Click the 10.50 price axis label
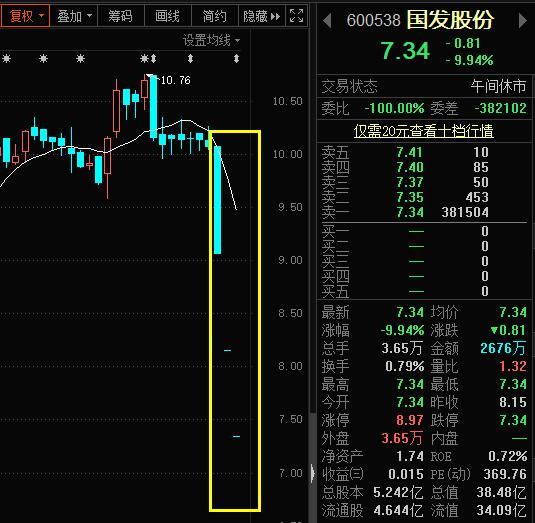 tap(288, 101)
